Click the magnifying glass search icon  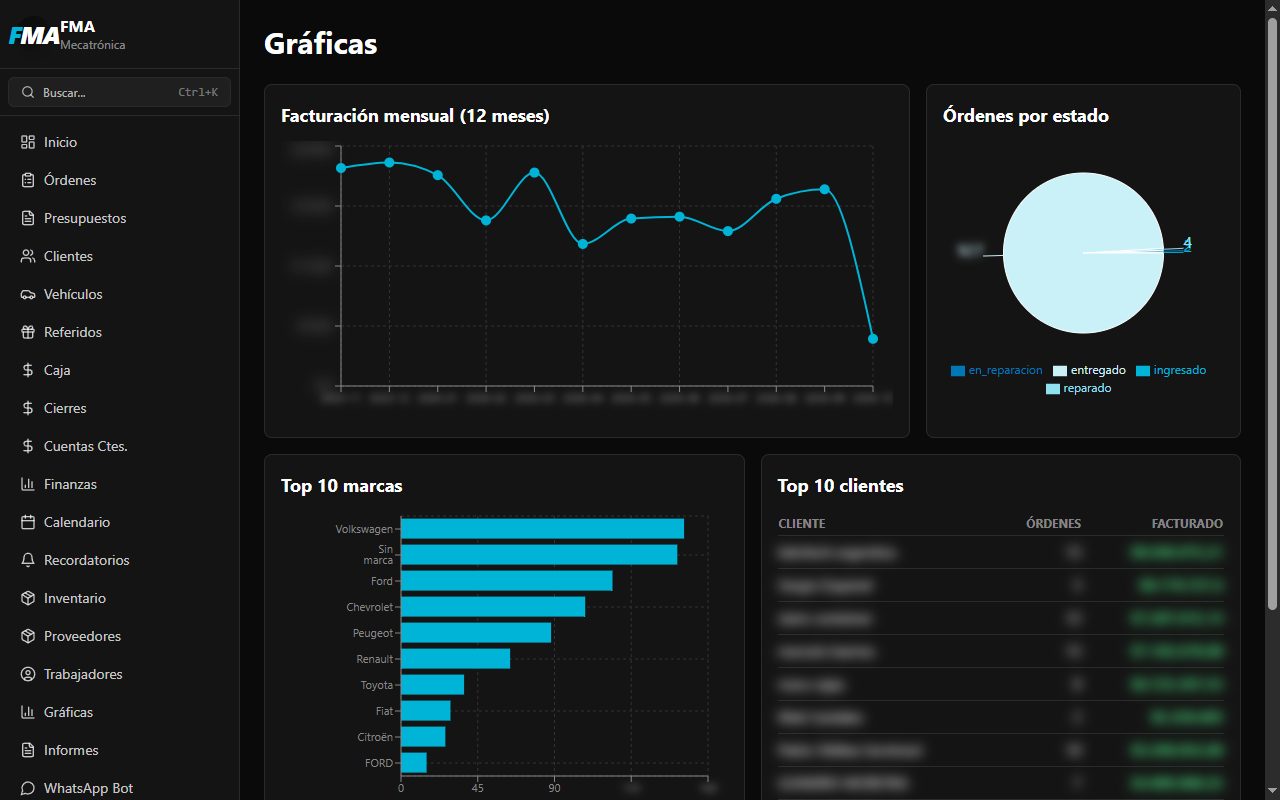[x=28, y=92]
